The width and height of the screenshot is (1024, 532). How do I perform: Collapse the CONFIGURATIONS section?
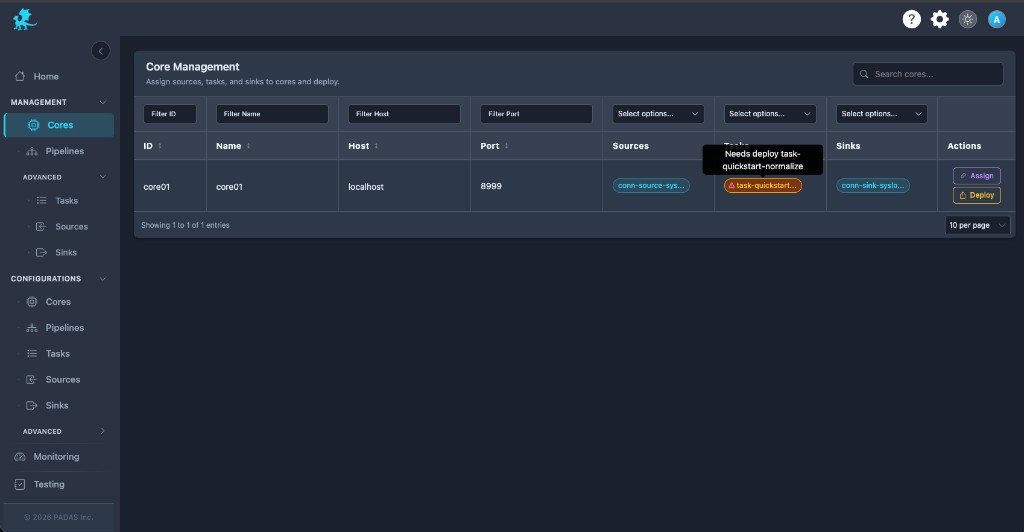(x=103, y=279)
